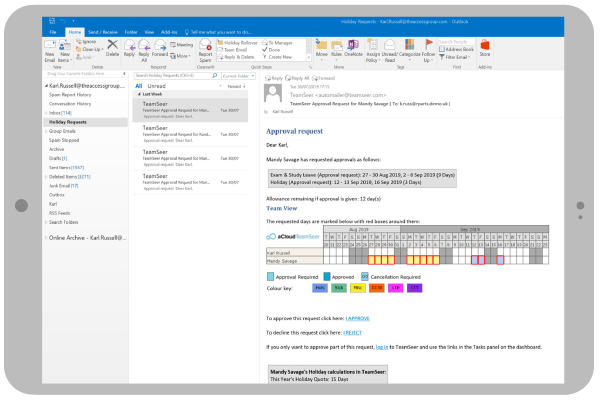This screenshot has width=600, height=400.
Task: Open the Move folder dropdown
Action: point(321,50)
